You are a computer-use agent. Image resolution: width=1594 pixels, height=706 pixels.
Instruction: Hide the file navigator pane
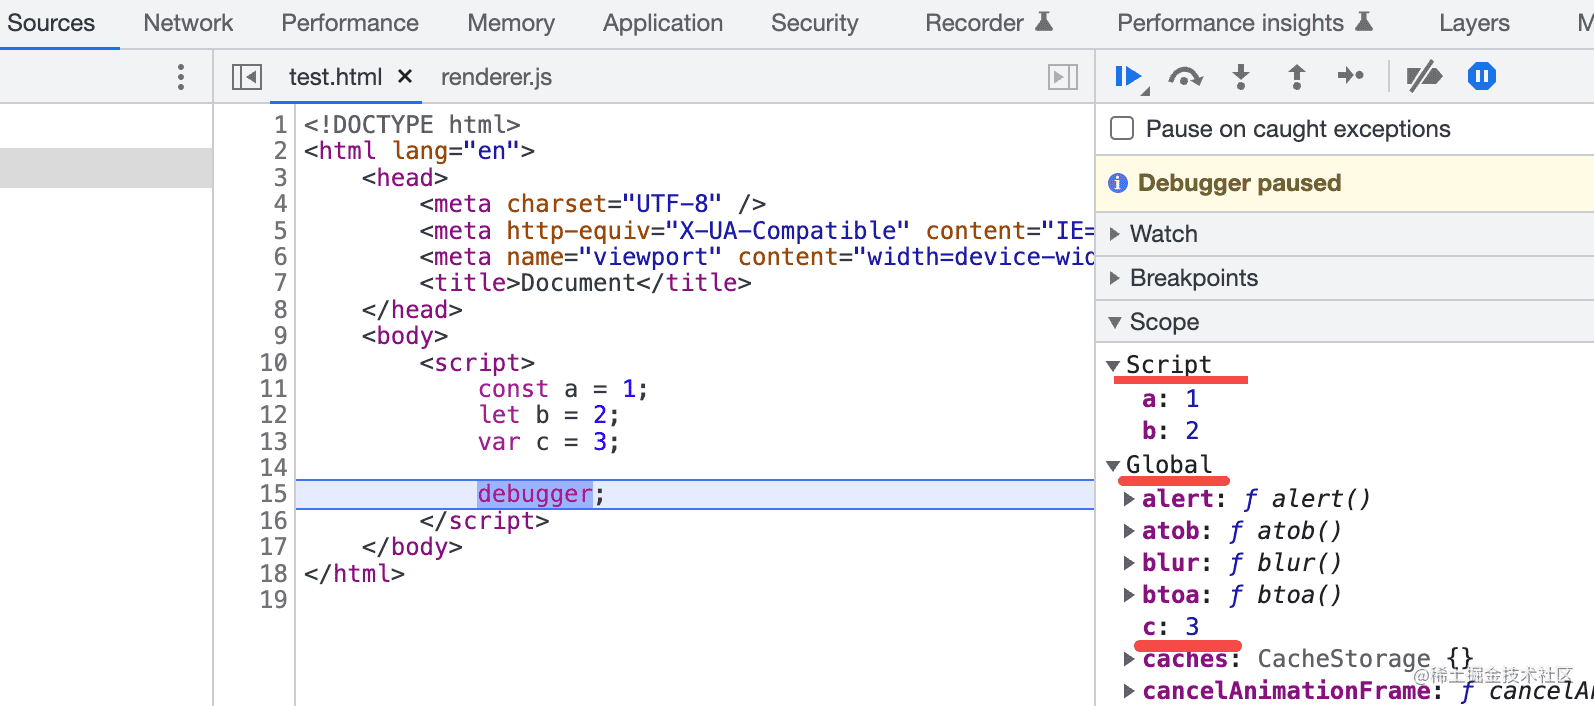247,77
